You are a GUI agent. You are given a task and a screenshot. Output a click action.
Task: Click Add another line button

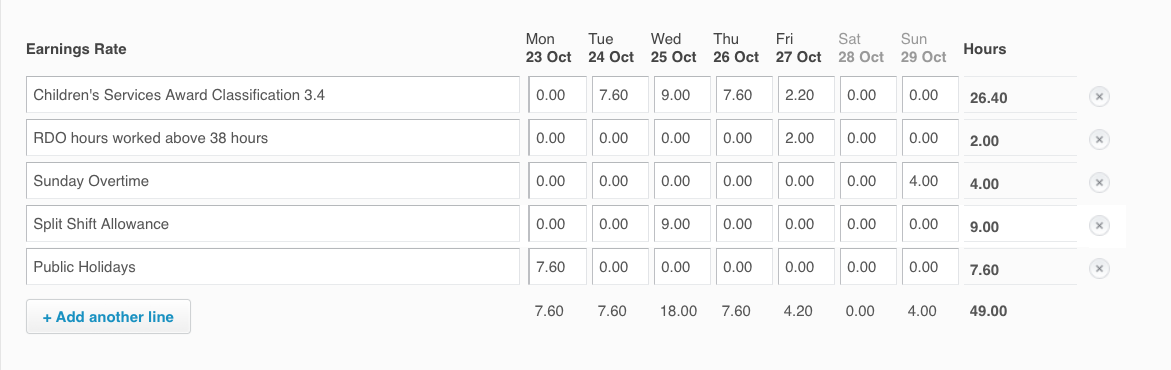pyautogui.click(x=108, y=317)
